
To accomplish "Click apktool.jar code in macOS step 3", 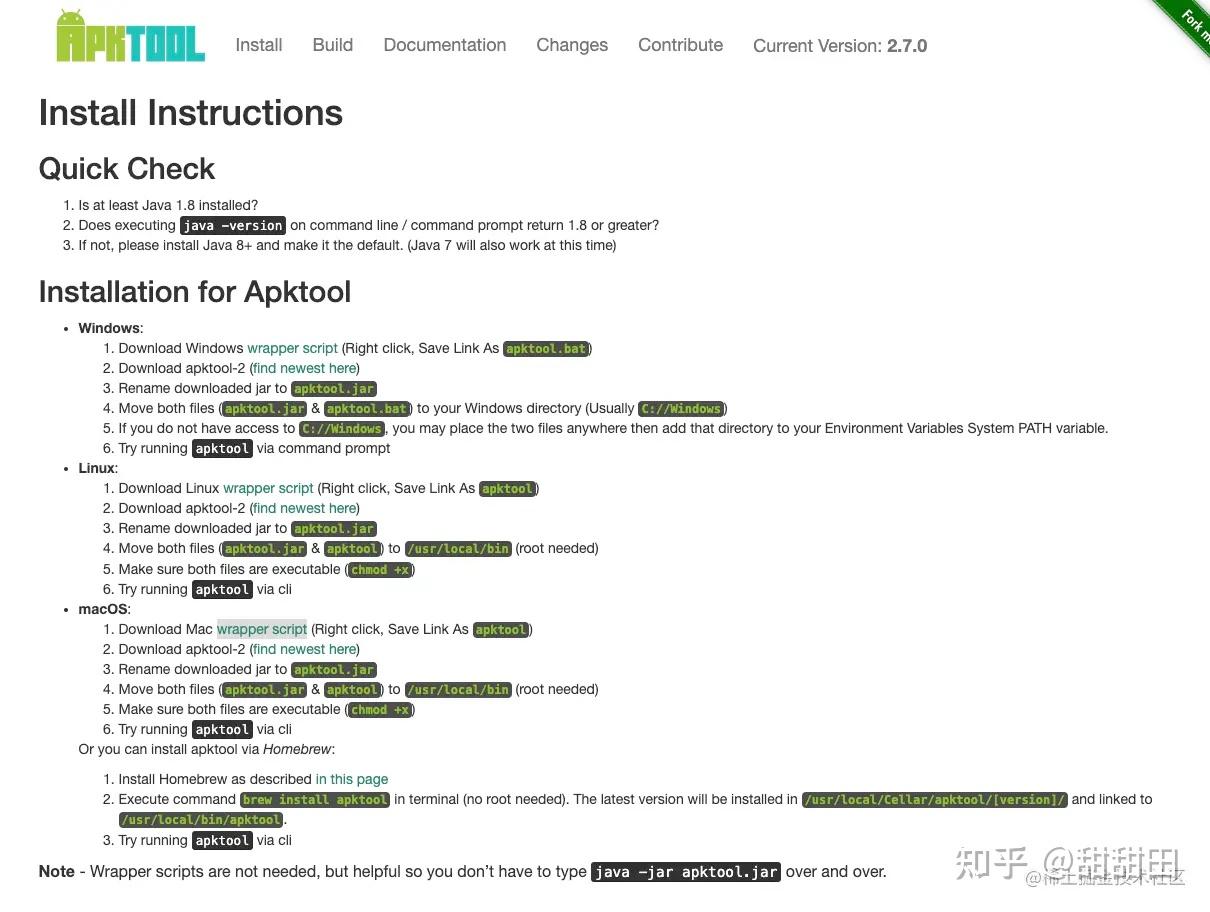I will pyautogui.click(x=334, y=670).
